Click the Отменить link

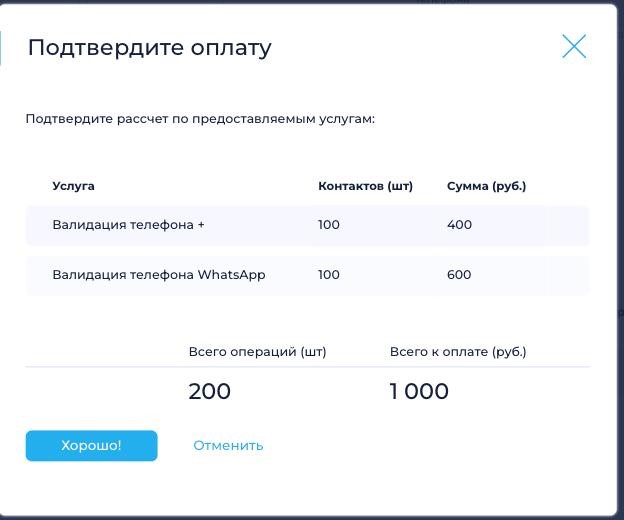tap(228, 446)
